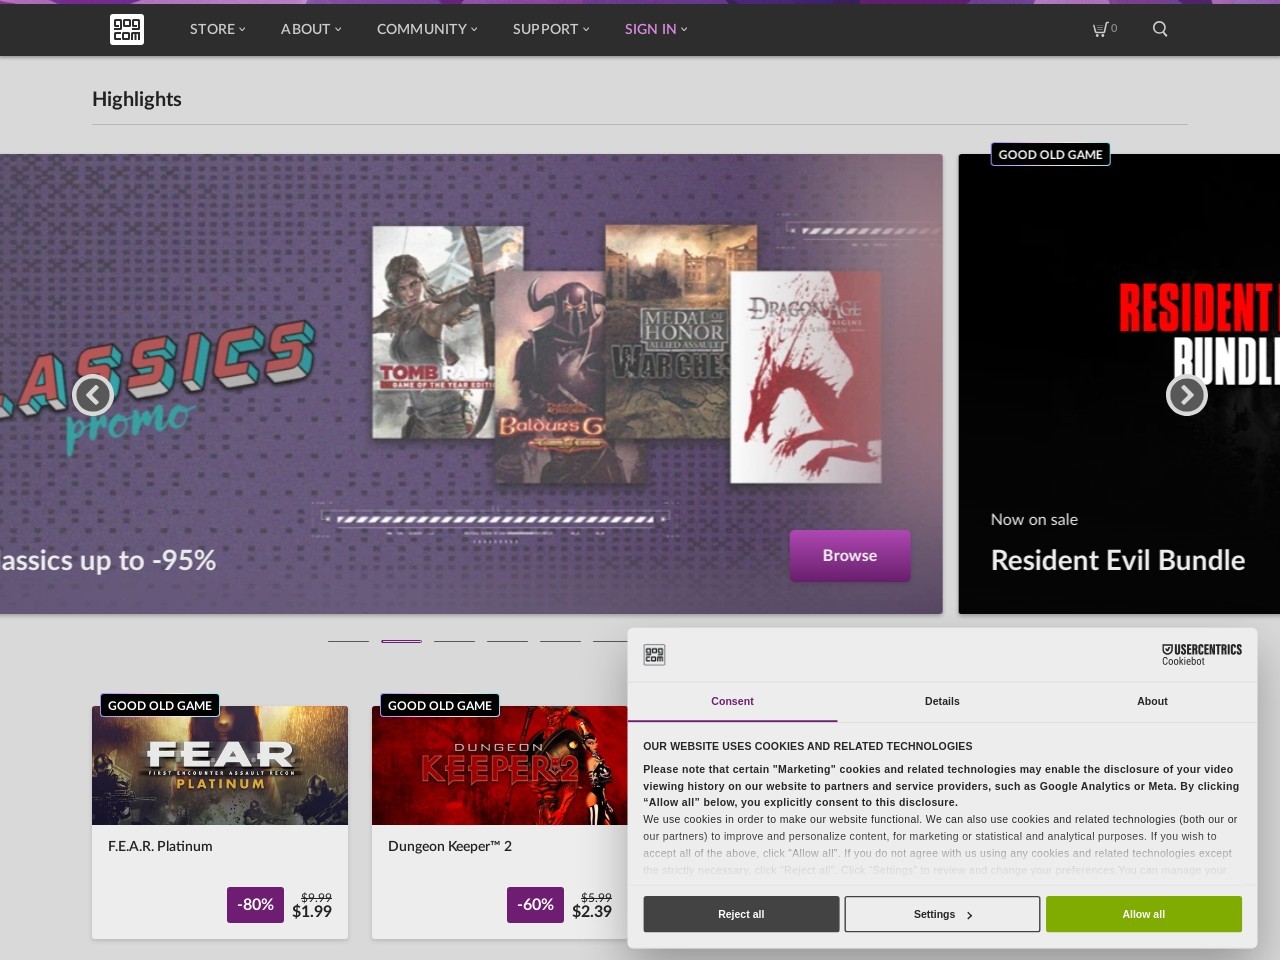Select the first carousel page indicator
This screenshot has height=960, width=1280.
click(x=348, y=641)
